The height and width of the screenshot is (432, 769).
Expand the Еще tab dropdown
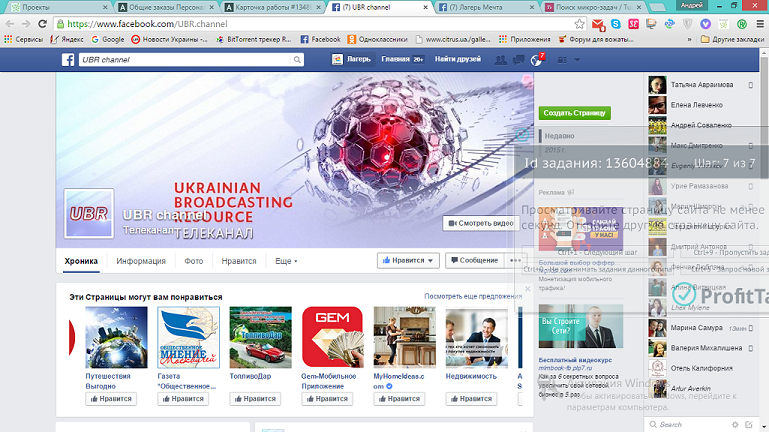tap(286, 261)
